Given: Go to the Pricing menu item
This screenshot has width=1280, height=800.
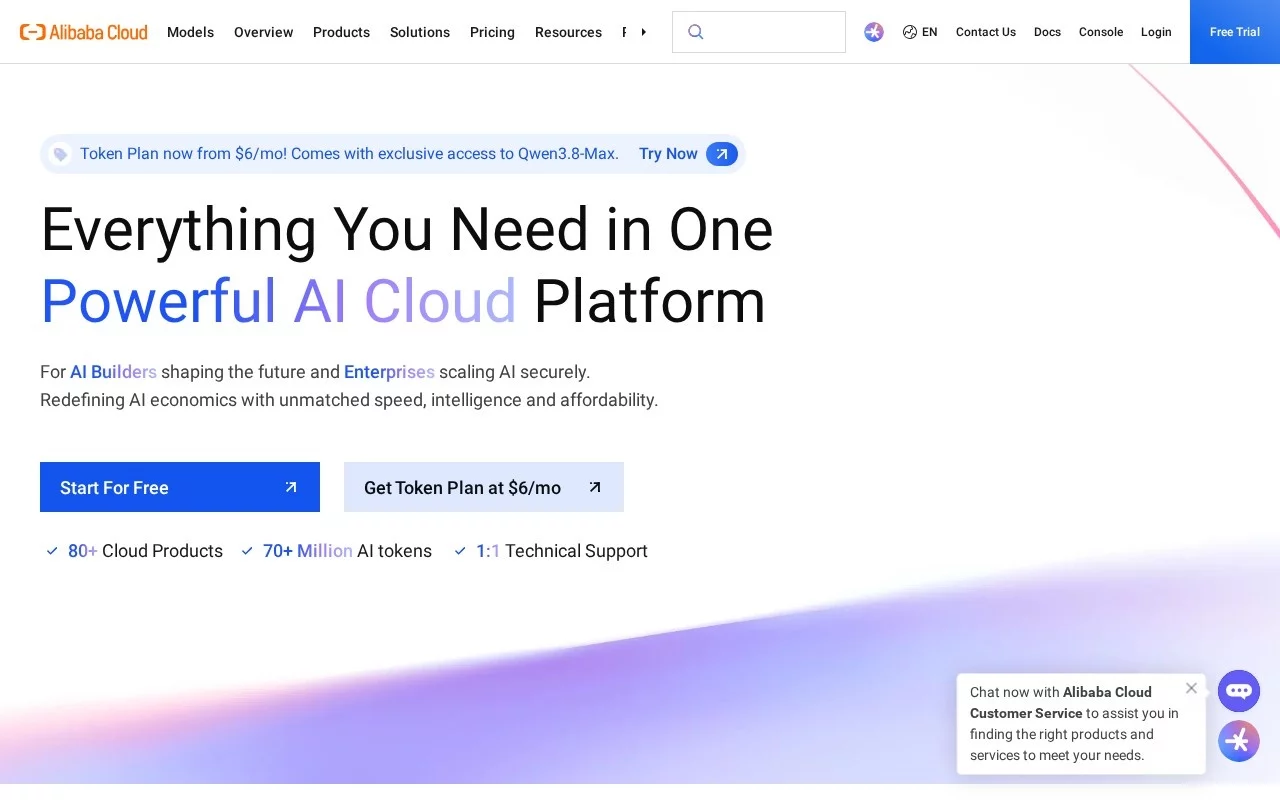Looking at the screenshot, I should pos(492,32).
